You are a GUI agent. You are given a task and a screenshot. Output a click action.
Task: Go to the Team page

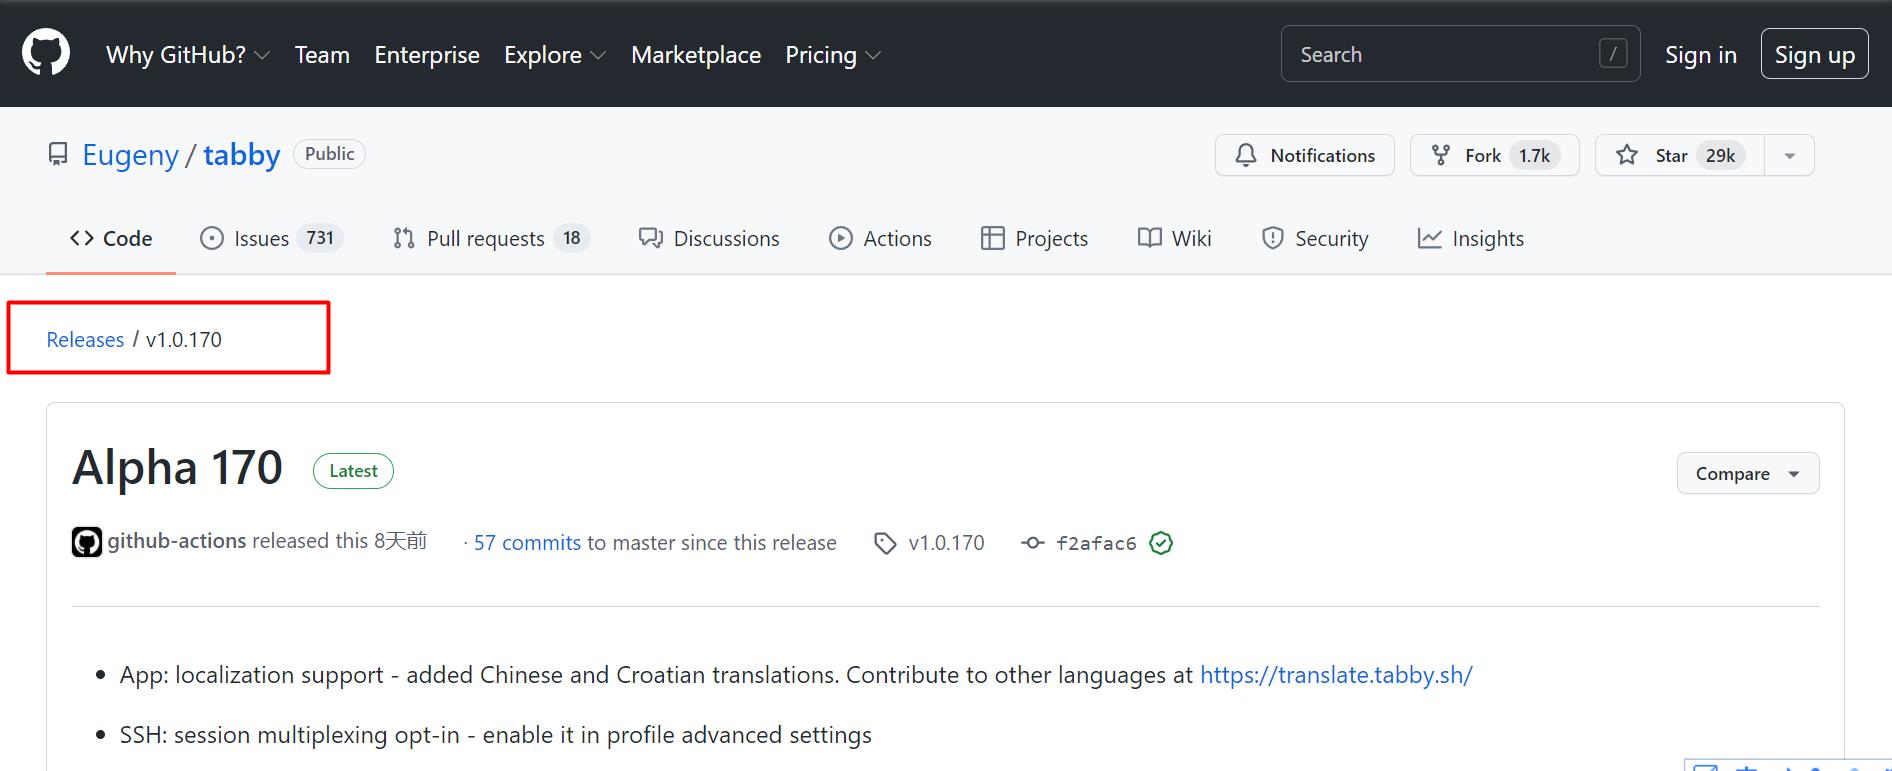(322, 55)
